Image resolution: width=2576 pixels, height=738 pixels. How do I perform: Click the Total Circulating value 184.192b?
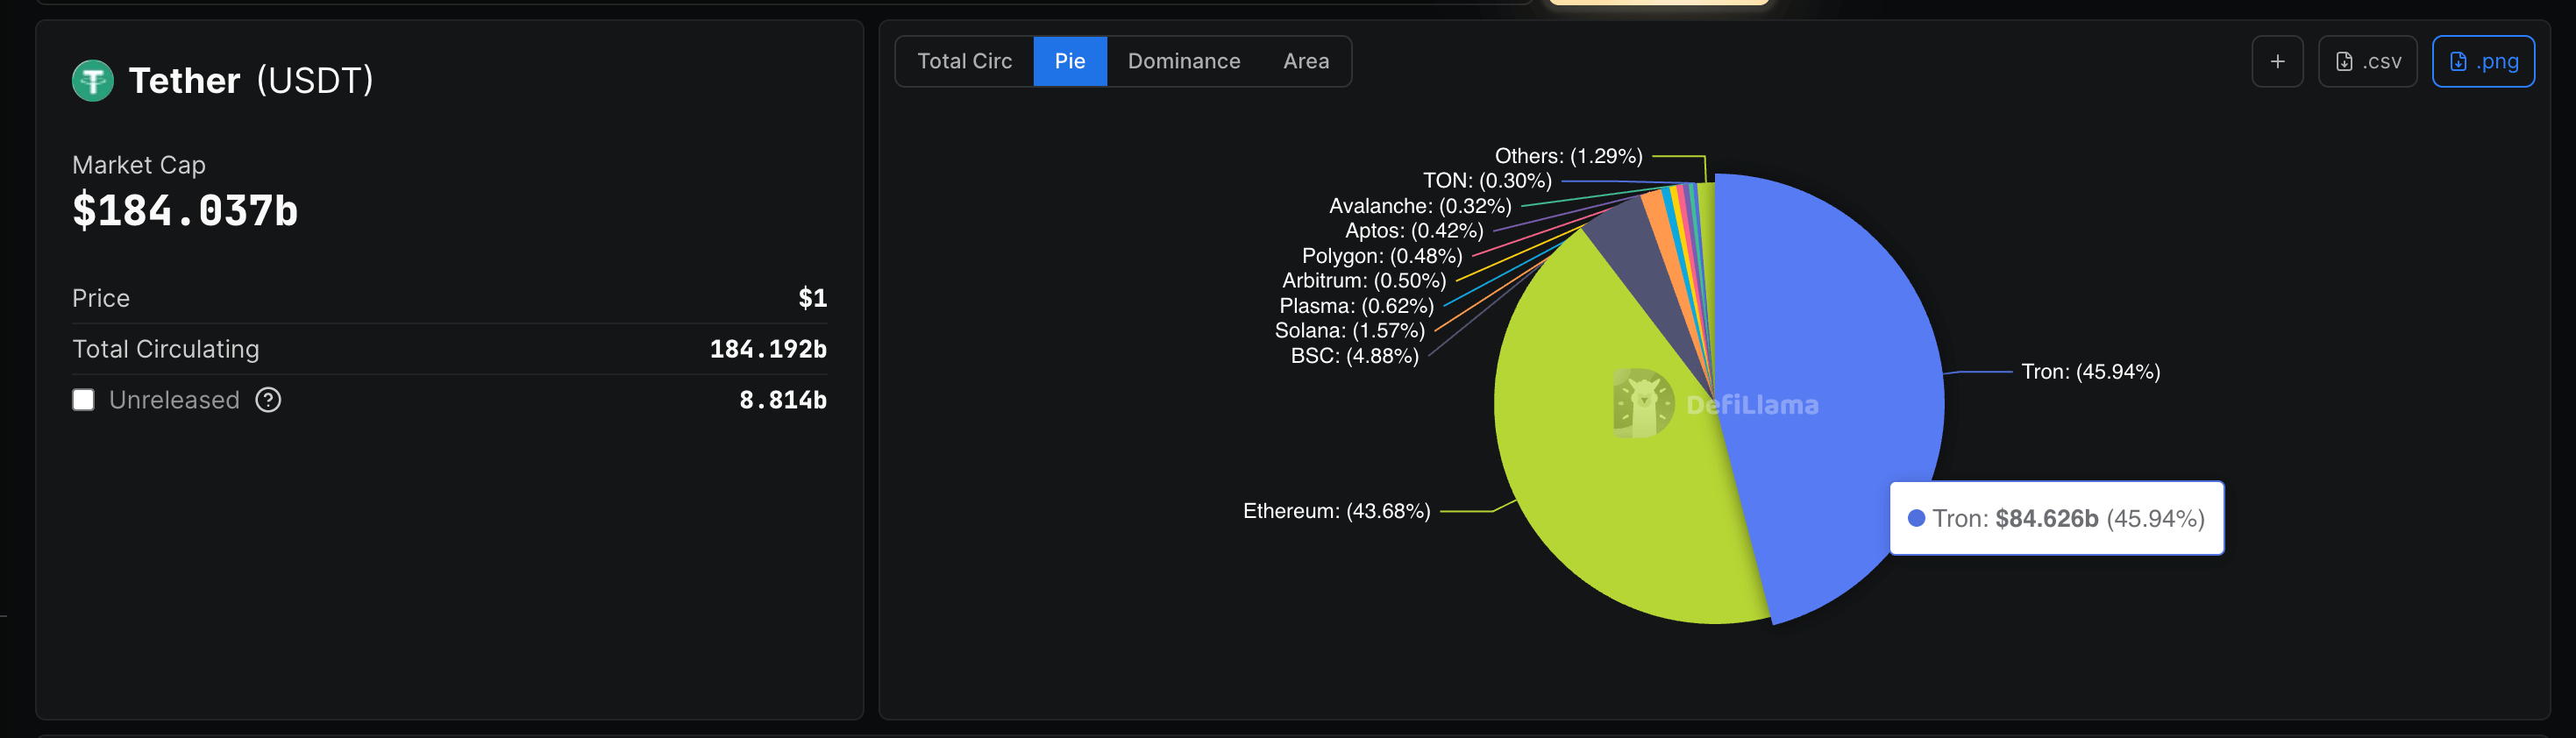pos(768,349)
